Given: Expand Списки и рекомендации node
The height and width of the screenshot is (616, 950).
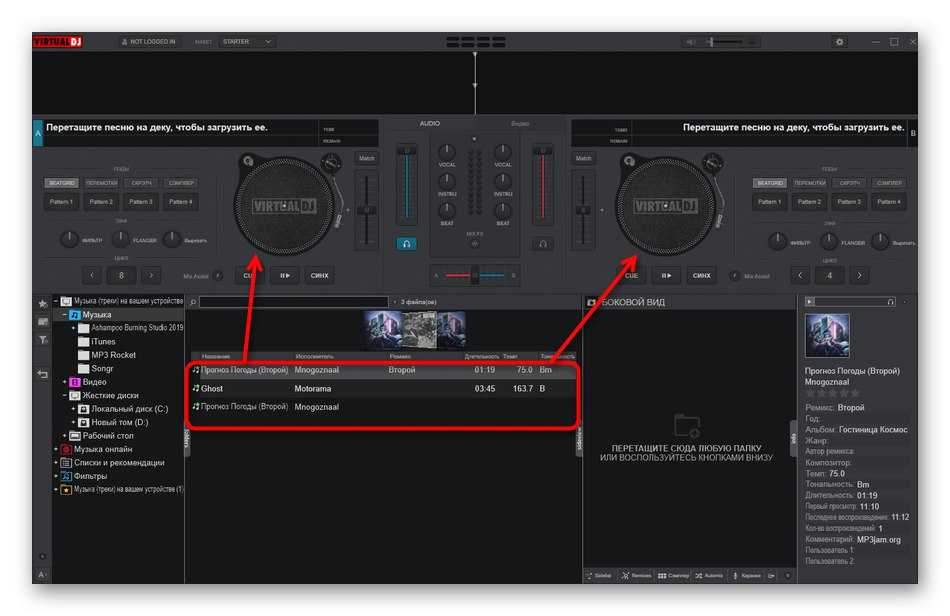Looking at the screenshot, I should click(56, 463).
